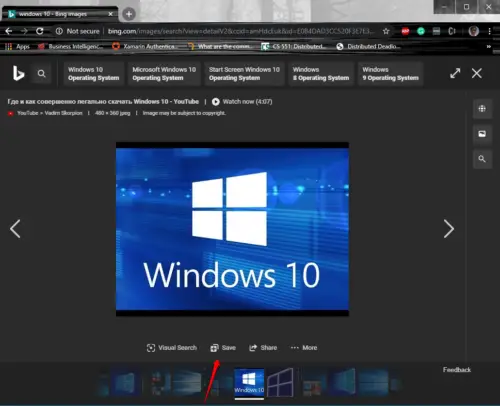
Task: Select the purple Windows logo thumbnail
Action: click(x=281, y=383)
